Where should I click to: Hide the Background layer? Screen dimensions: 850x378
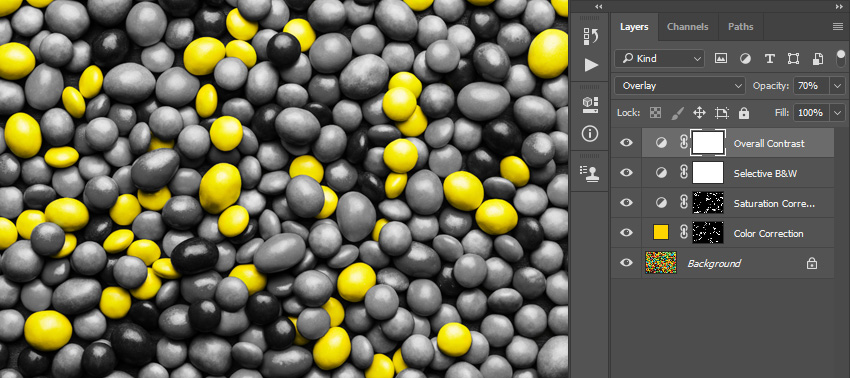click(x=626, y=263)
